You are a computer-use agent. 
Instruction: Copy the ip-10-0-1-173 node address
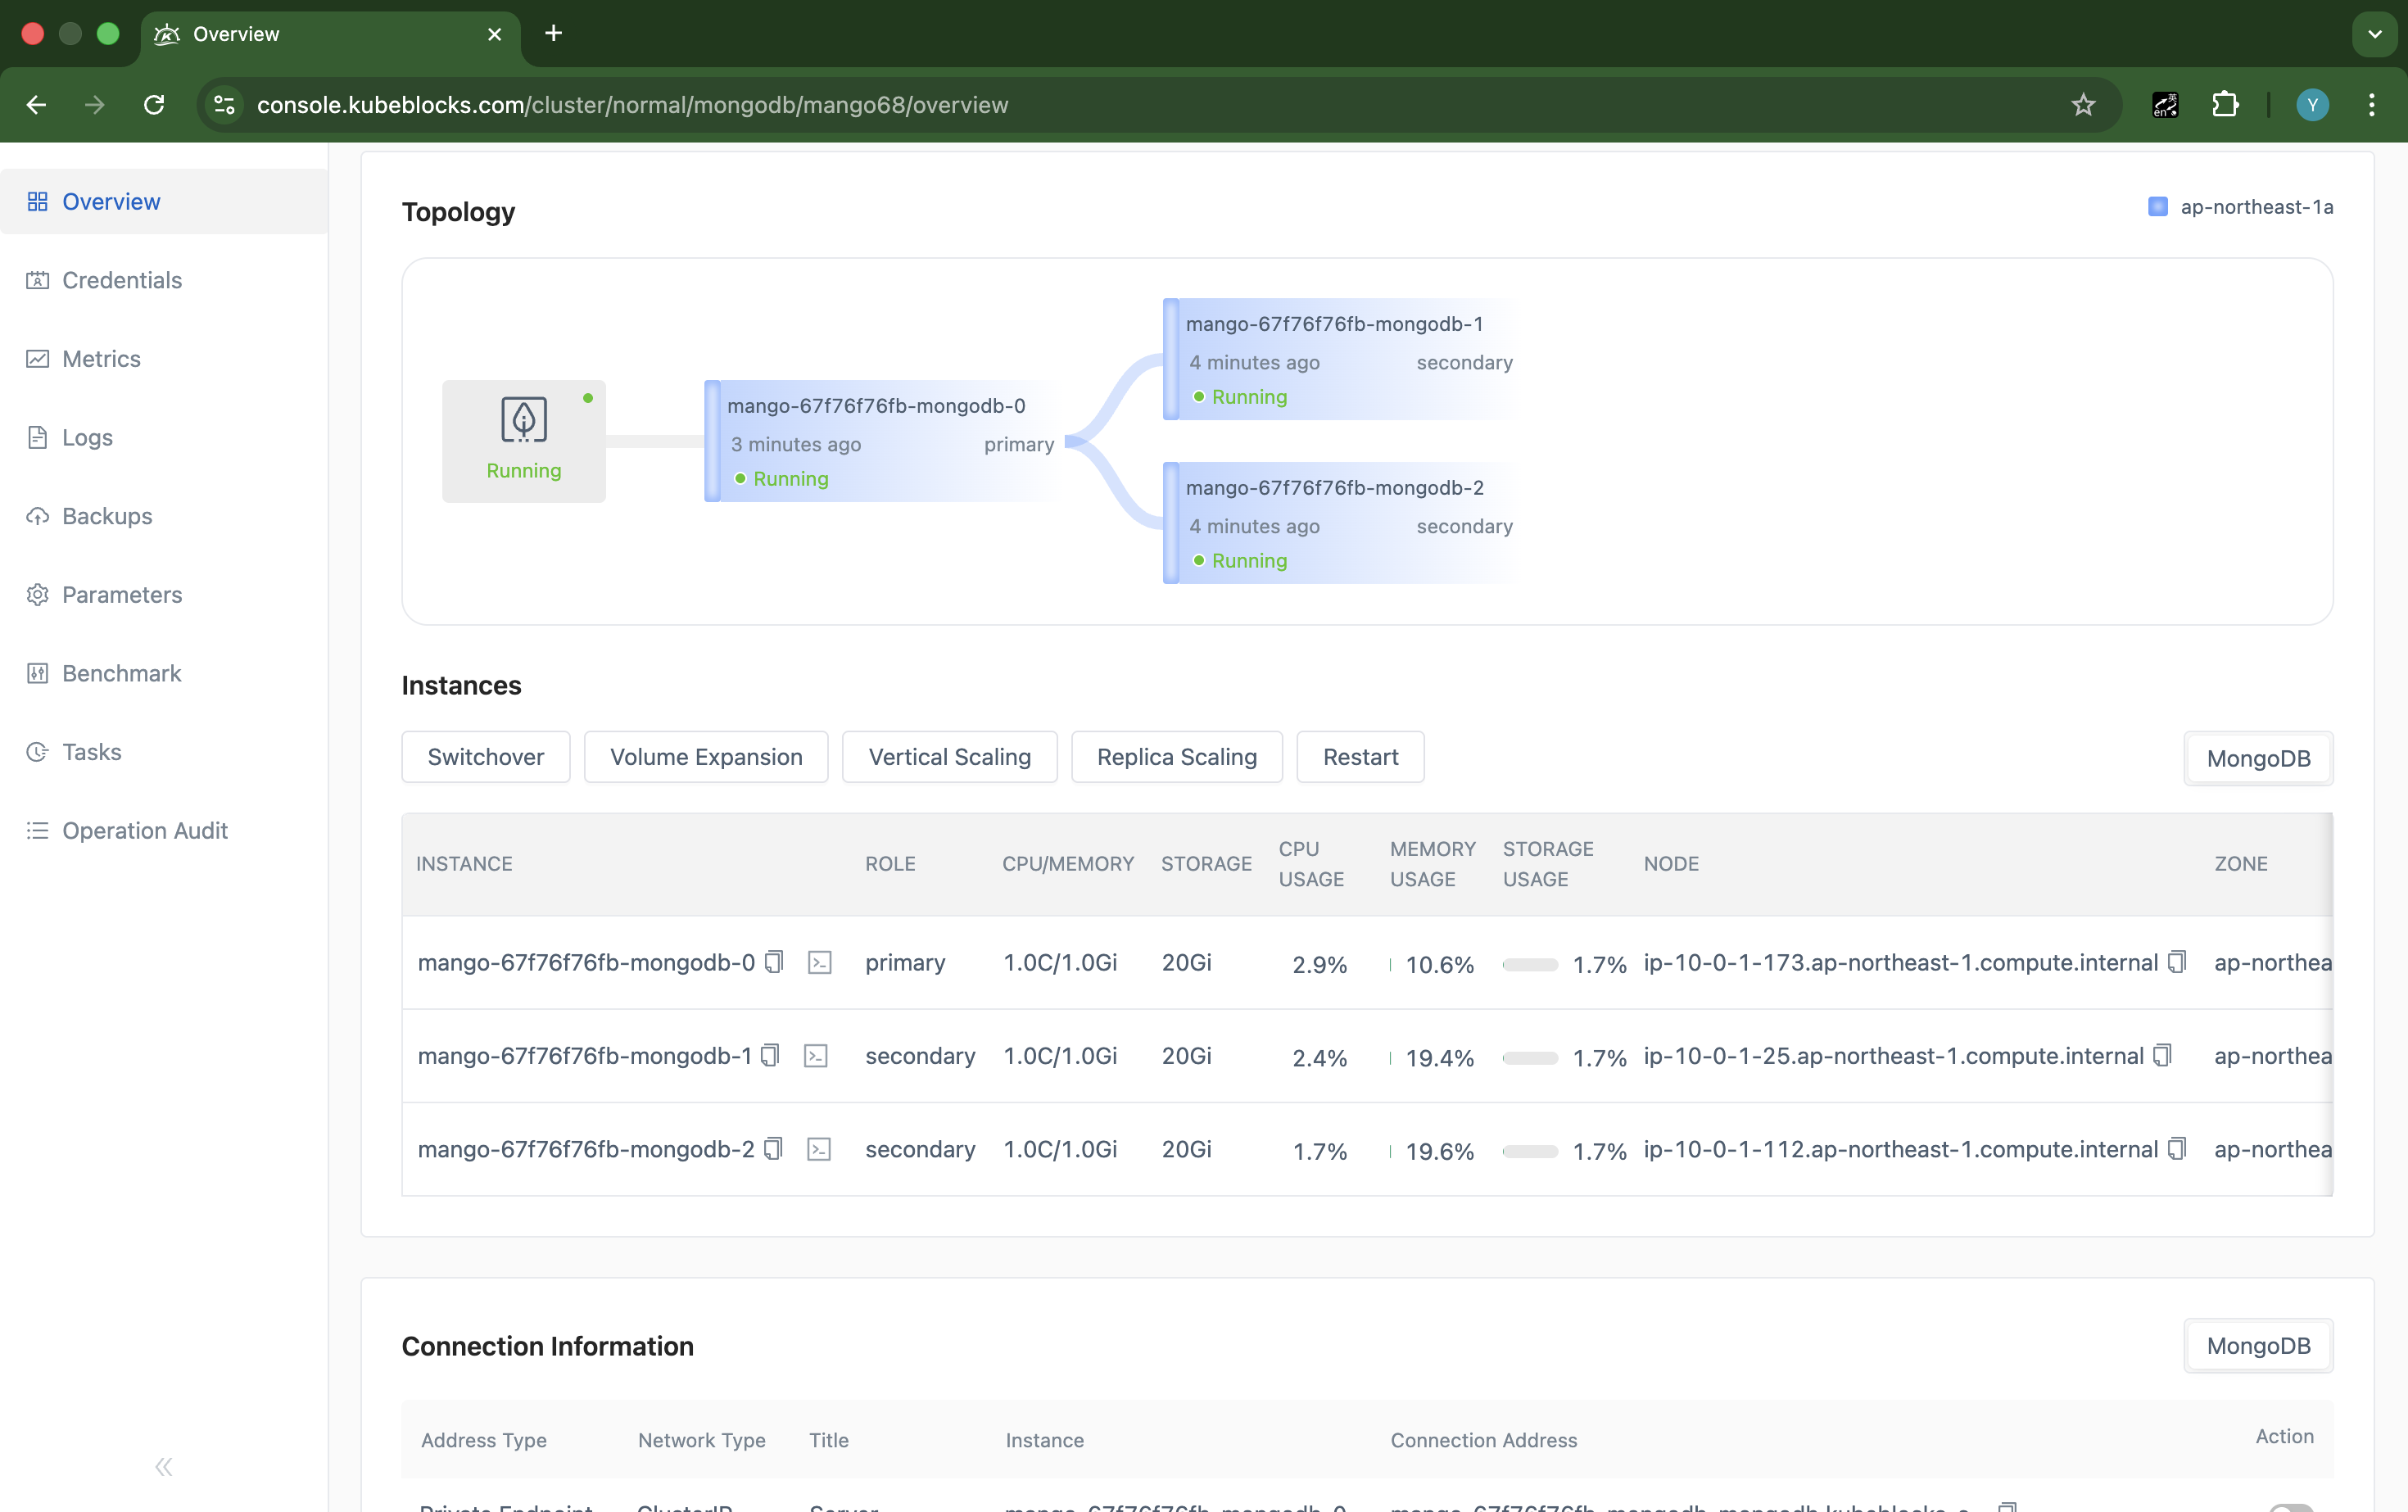pyautogui.click(x=2177, y=961)
